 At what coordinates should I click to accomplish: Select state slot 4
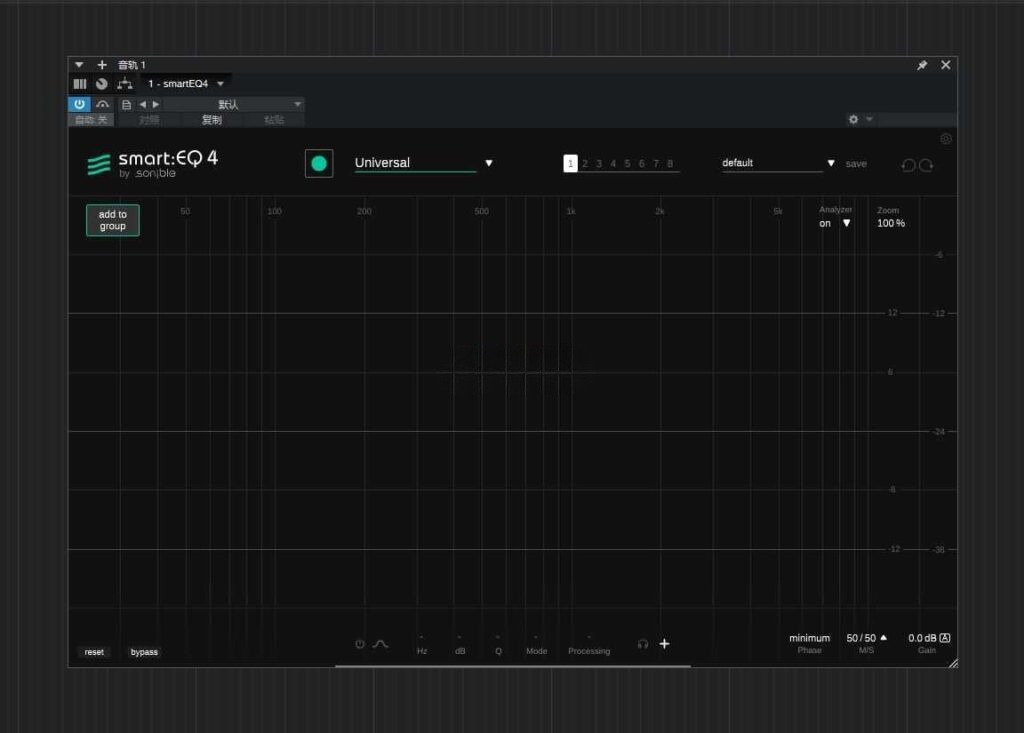click(613, 163)
